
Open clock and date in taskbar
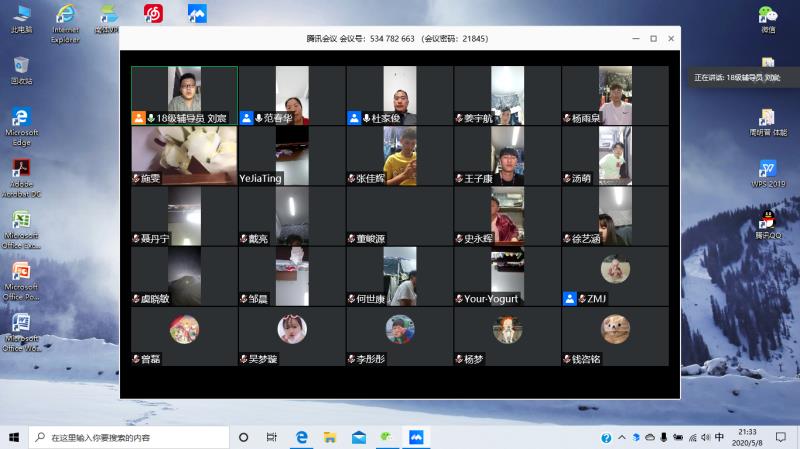pos(746,438)
